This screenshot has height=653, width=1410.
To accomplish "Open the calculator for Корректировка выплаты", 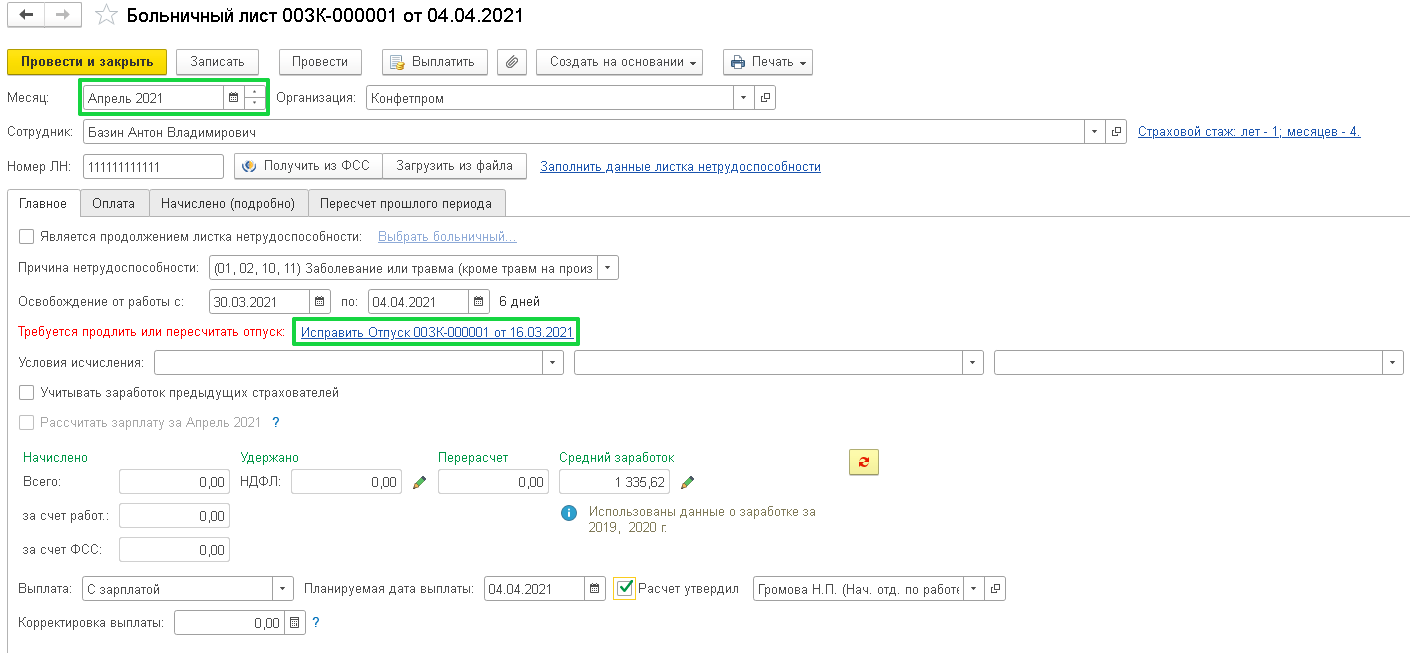I will click(x=294, y=623).
